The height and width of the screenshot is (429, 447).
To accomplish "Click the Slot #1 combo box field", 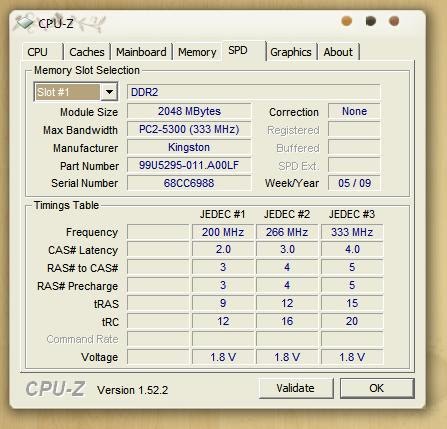I will tap(76, 92).
